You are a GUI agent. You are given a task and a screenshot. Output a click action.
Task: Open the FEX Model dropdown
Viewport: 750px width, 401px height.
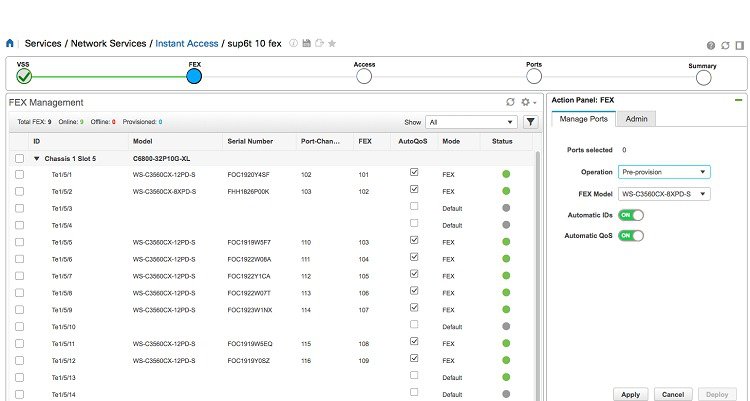(x=664, y=194)
